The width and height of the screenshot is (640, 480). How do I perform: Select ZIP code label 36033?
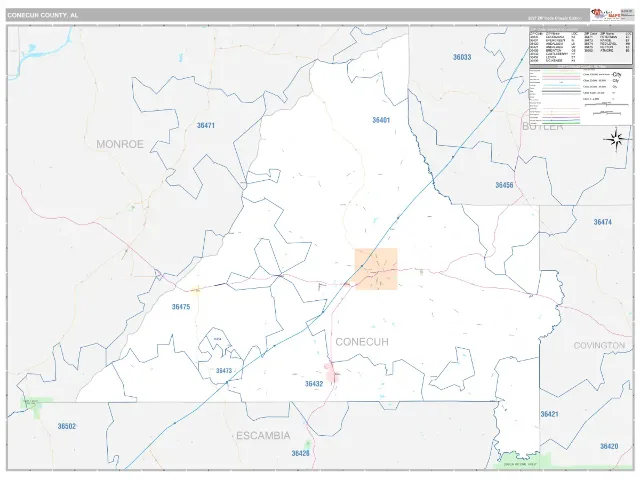(462, 57)
